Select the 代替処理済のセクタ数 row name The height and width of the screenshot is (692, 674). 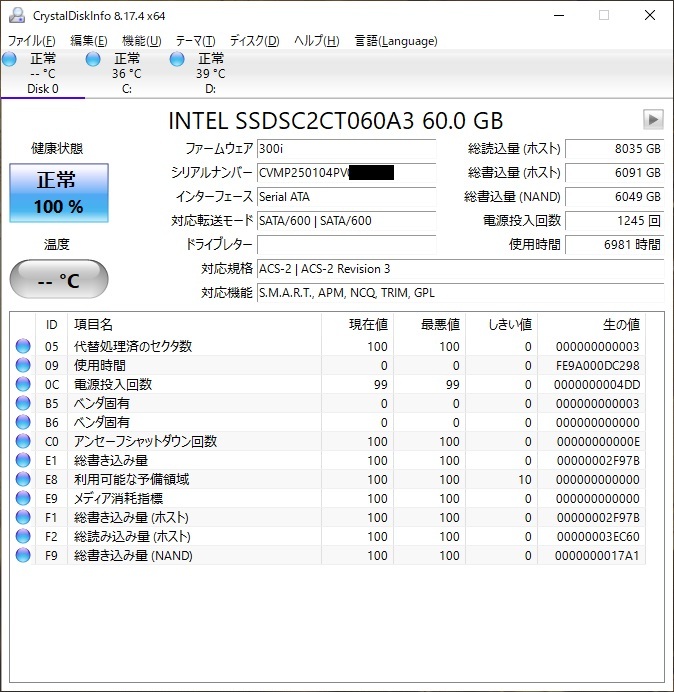click(133, 346)
